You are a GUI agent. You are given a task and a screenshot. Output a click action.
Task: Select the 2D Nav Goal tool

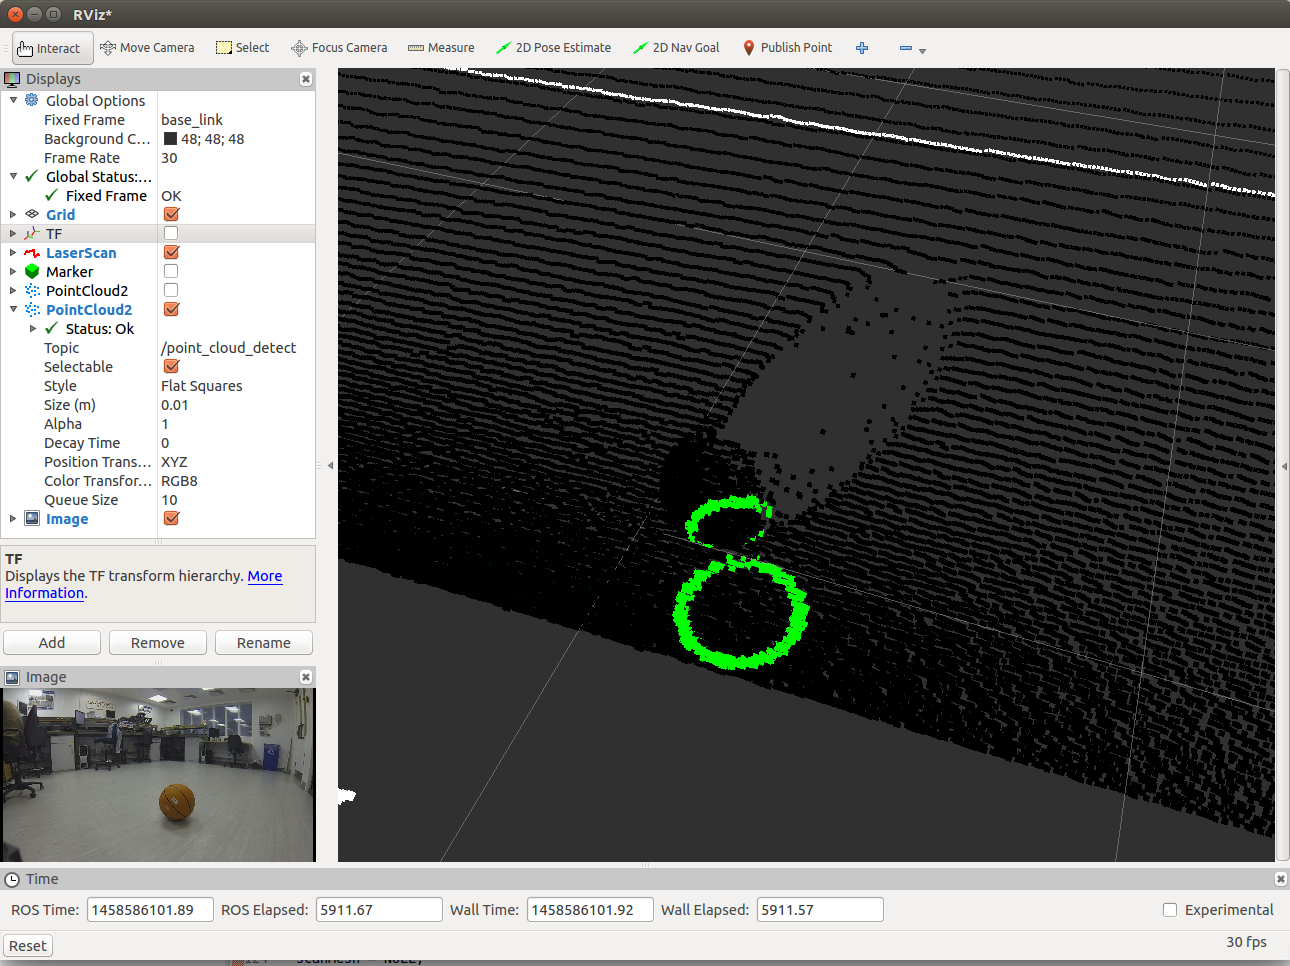[x=676, y=48]
